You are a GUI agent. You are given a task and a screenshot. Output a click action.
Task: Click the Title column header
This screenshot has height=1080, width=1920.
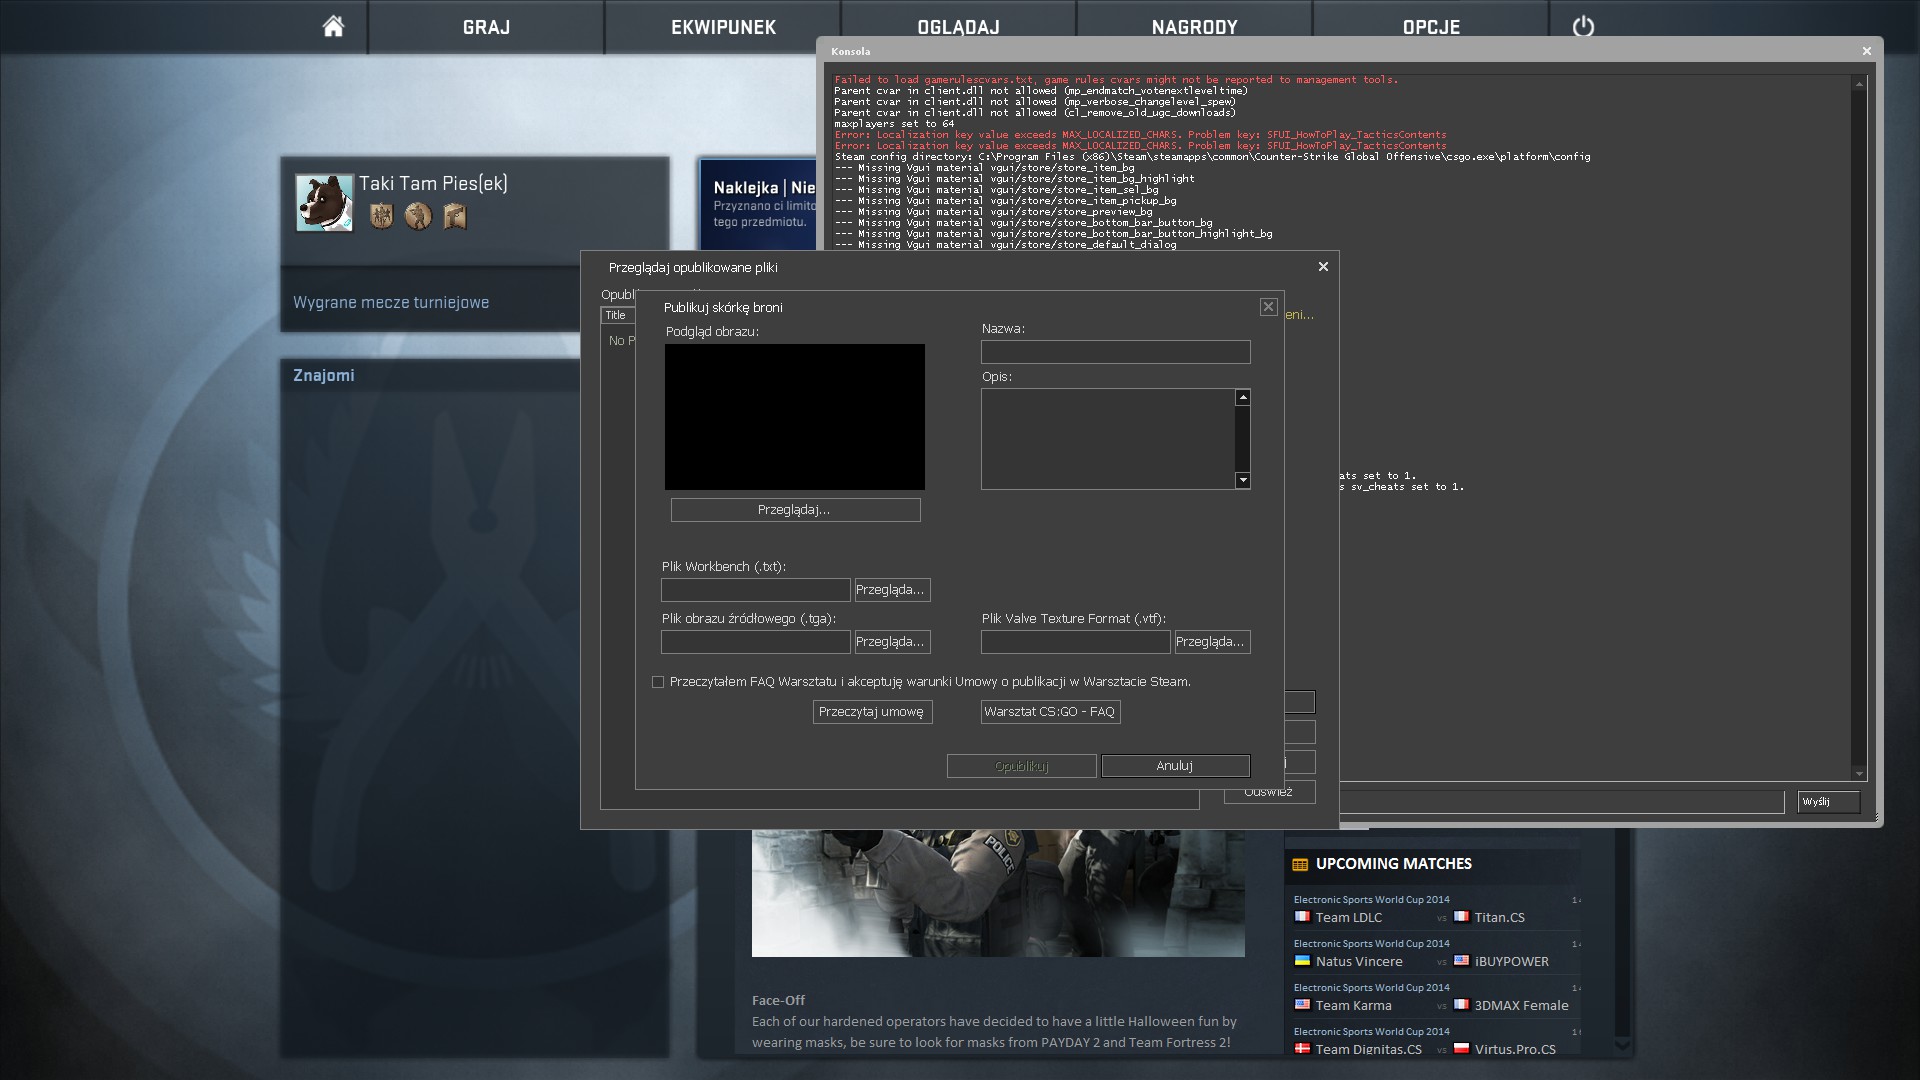point(616,315)
